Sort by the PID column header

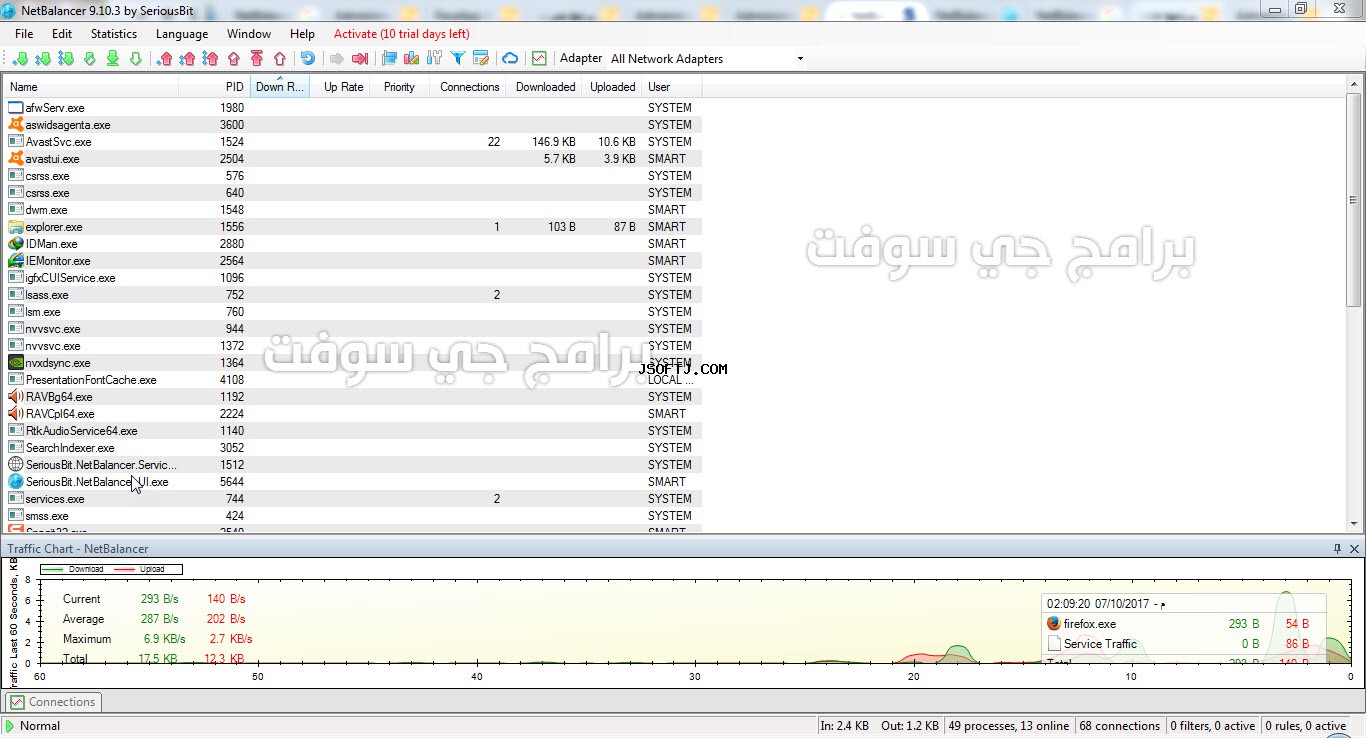click(x=214, y=87)
